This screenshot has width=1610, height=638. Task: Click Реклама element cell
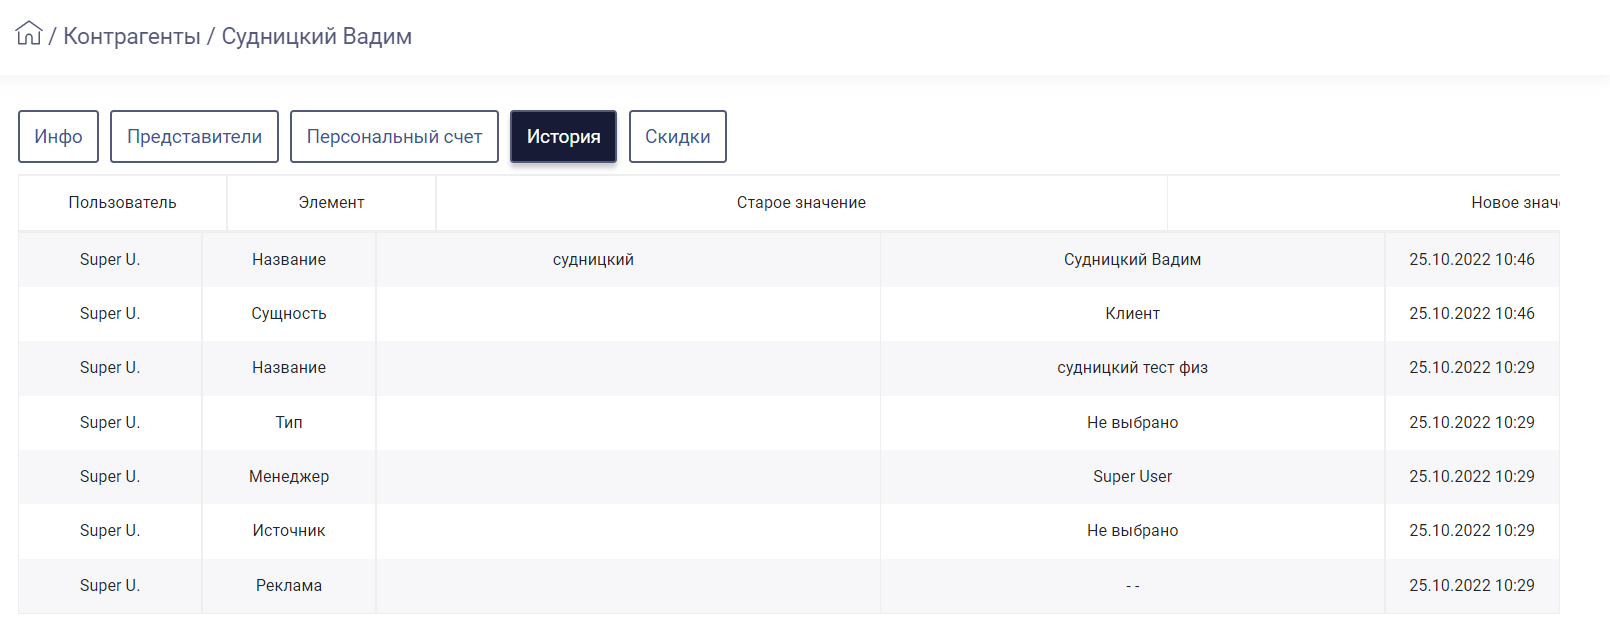289,585
